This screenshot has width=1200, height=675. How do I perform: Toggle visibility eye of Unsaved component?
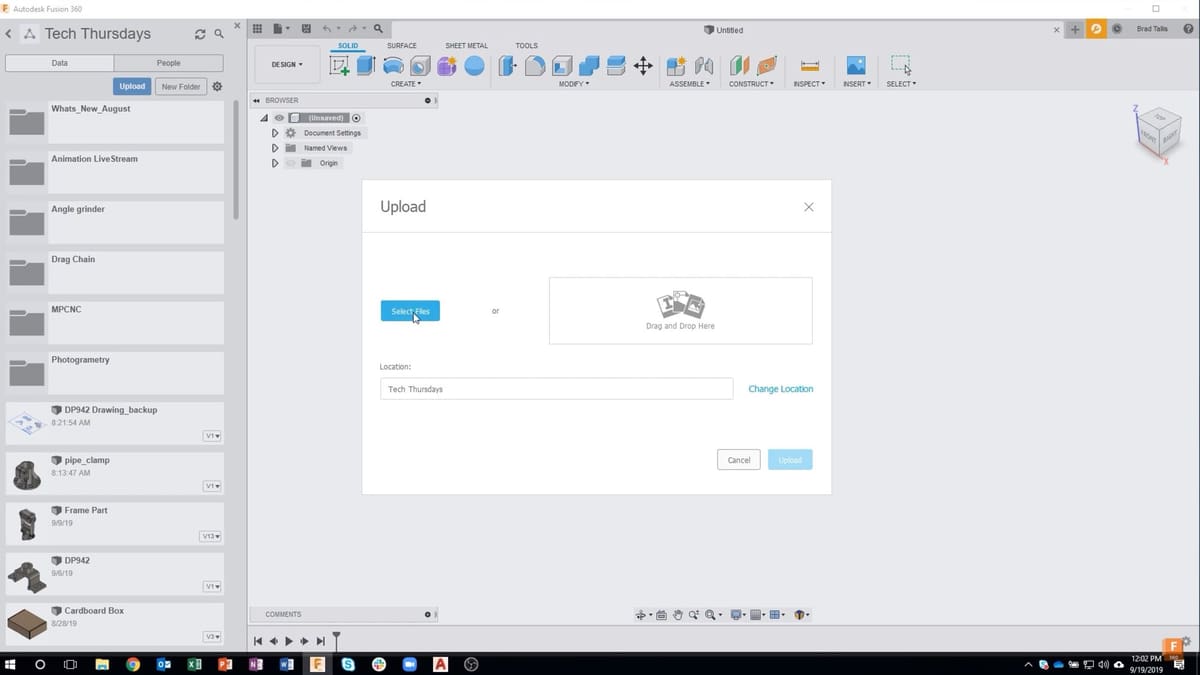[279, 118]
